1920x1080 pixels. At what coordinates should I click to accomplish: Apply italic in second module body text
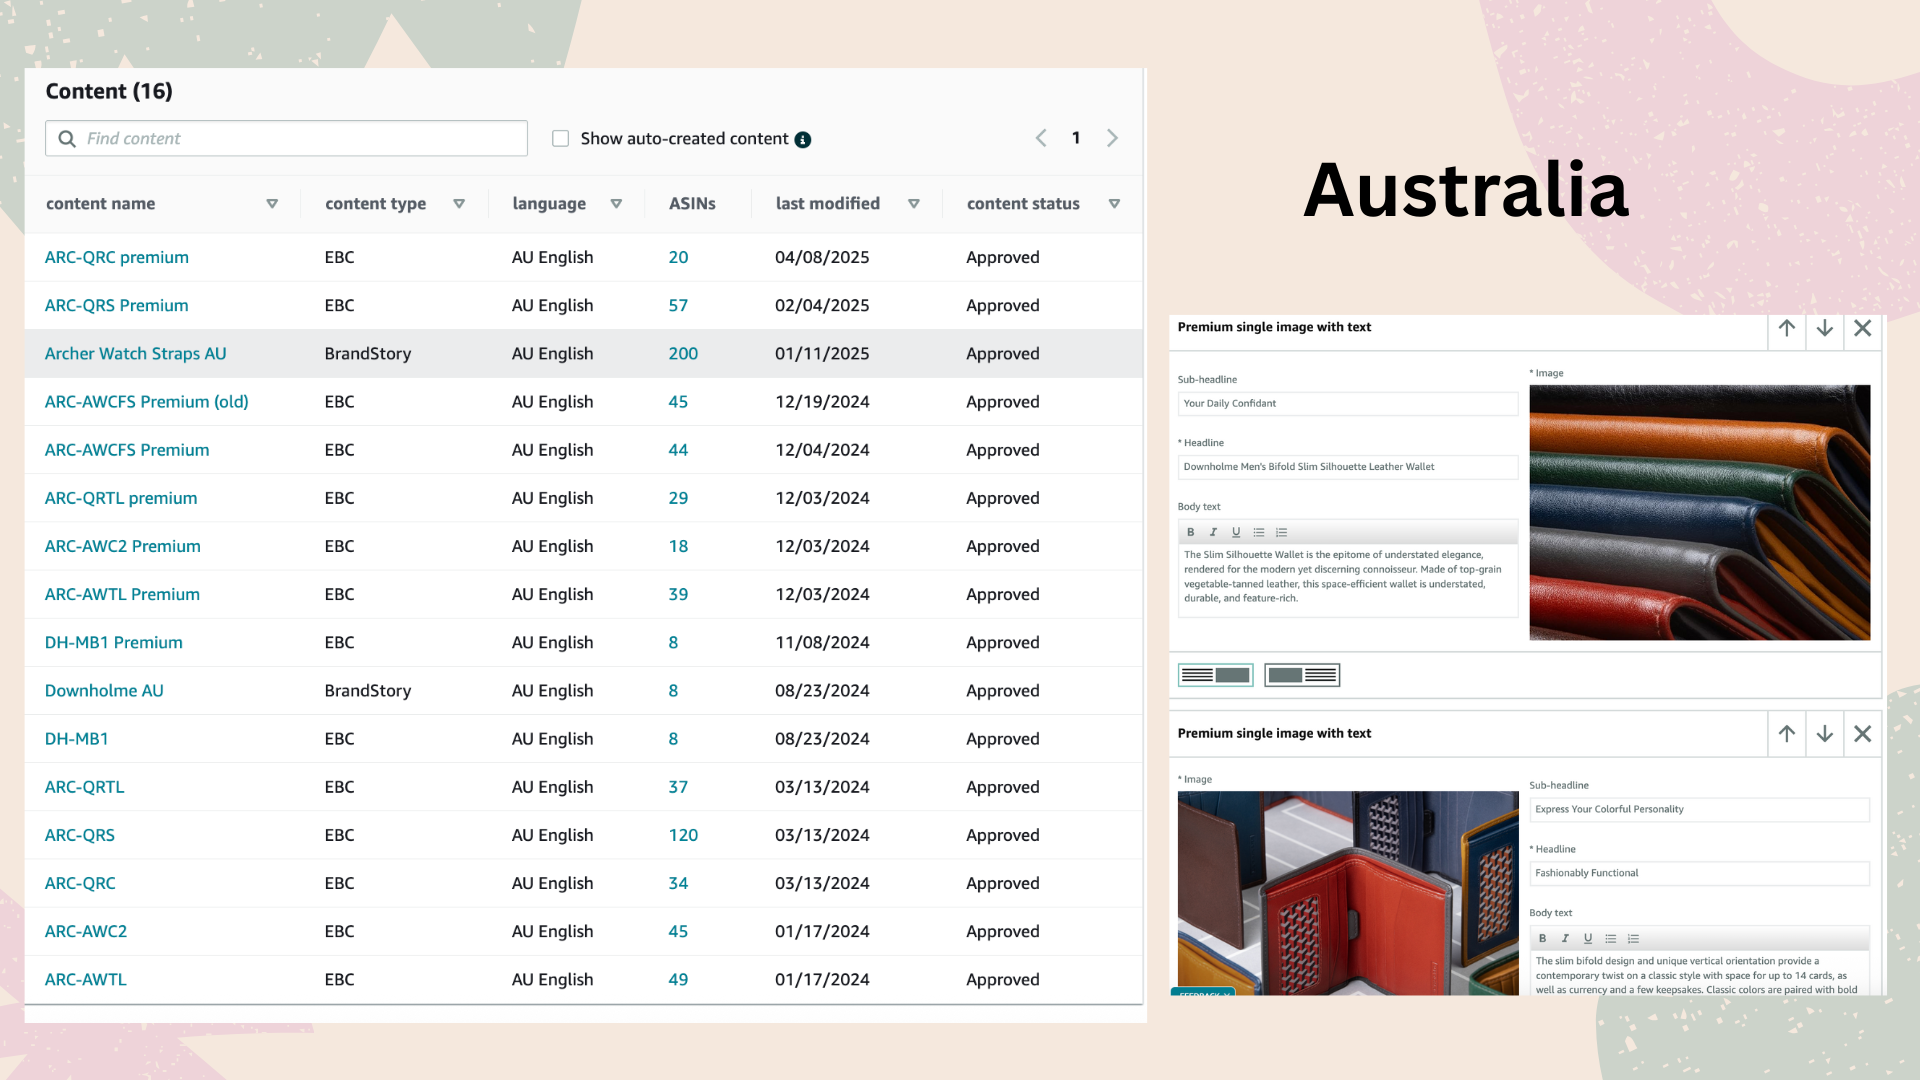point(1565,939)
